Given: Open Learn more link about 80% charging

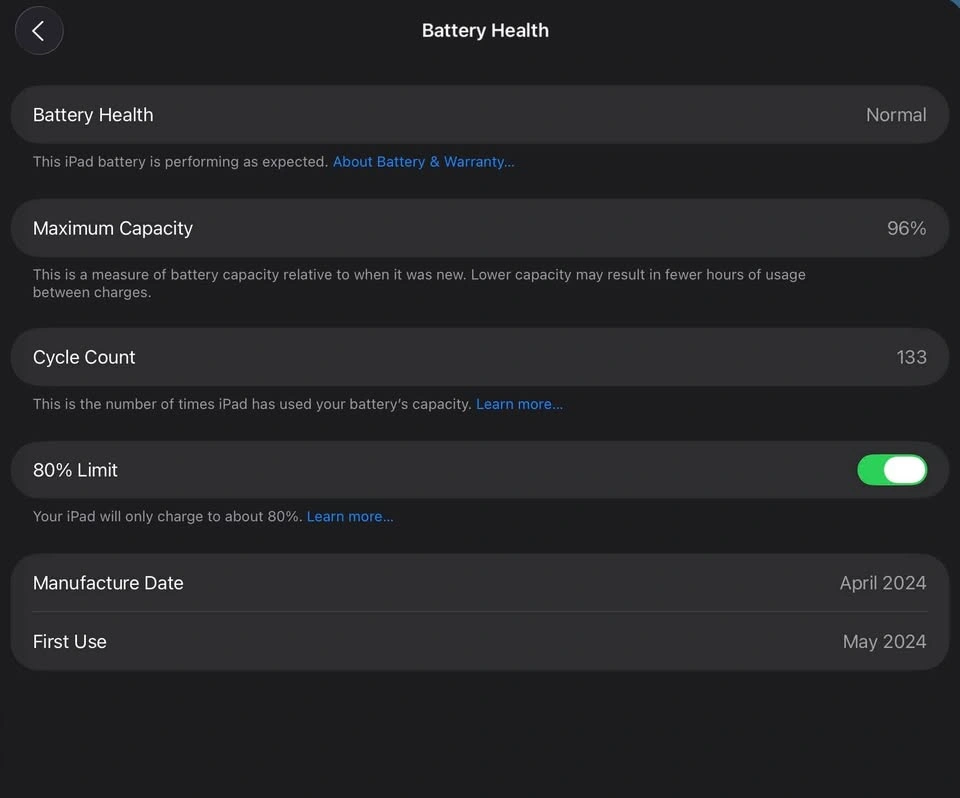Looking at the screenshot, I should (x=350, y=517).
